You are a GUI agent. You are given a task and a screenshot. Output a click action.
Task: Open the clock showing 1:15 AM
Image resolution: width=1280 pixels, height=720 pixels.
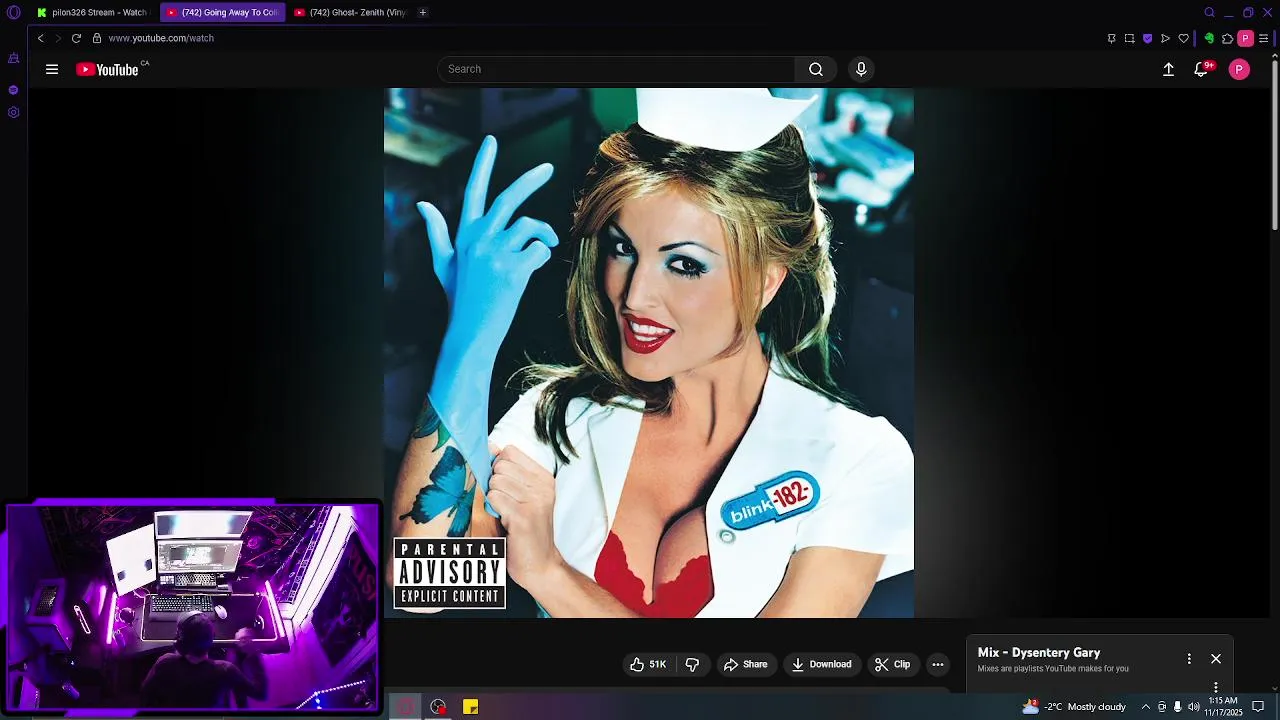[x=1223, y=707]
